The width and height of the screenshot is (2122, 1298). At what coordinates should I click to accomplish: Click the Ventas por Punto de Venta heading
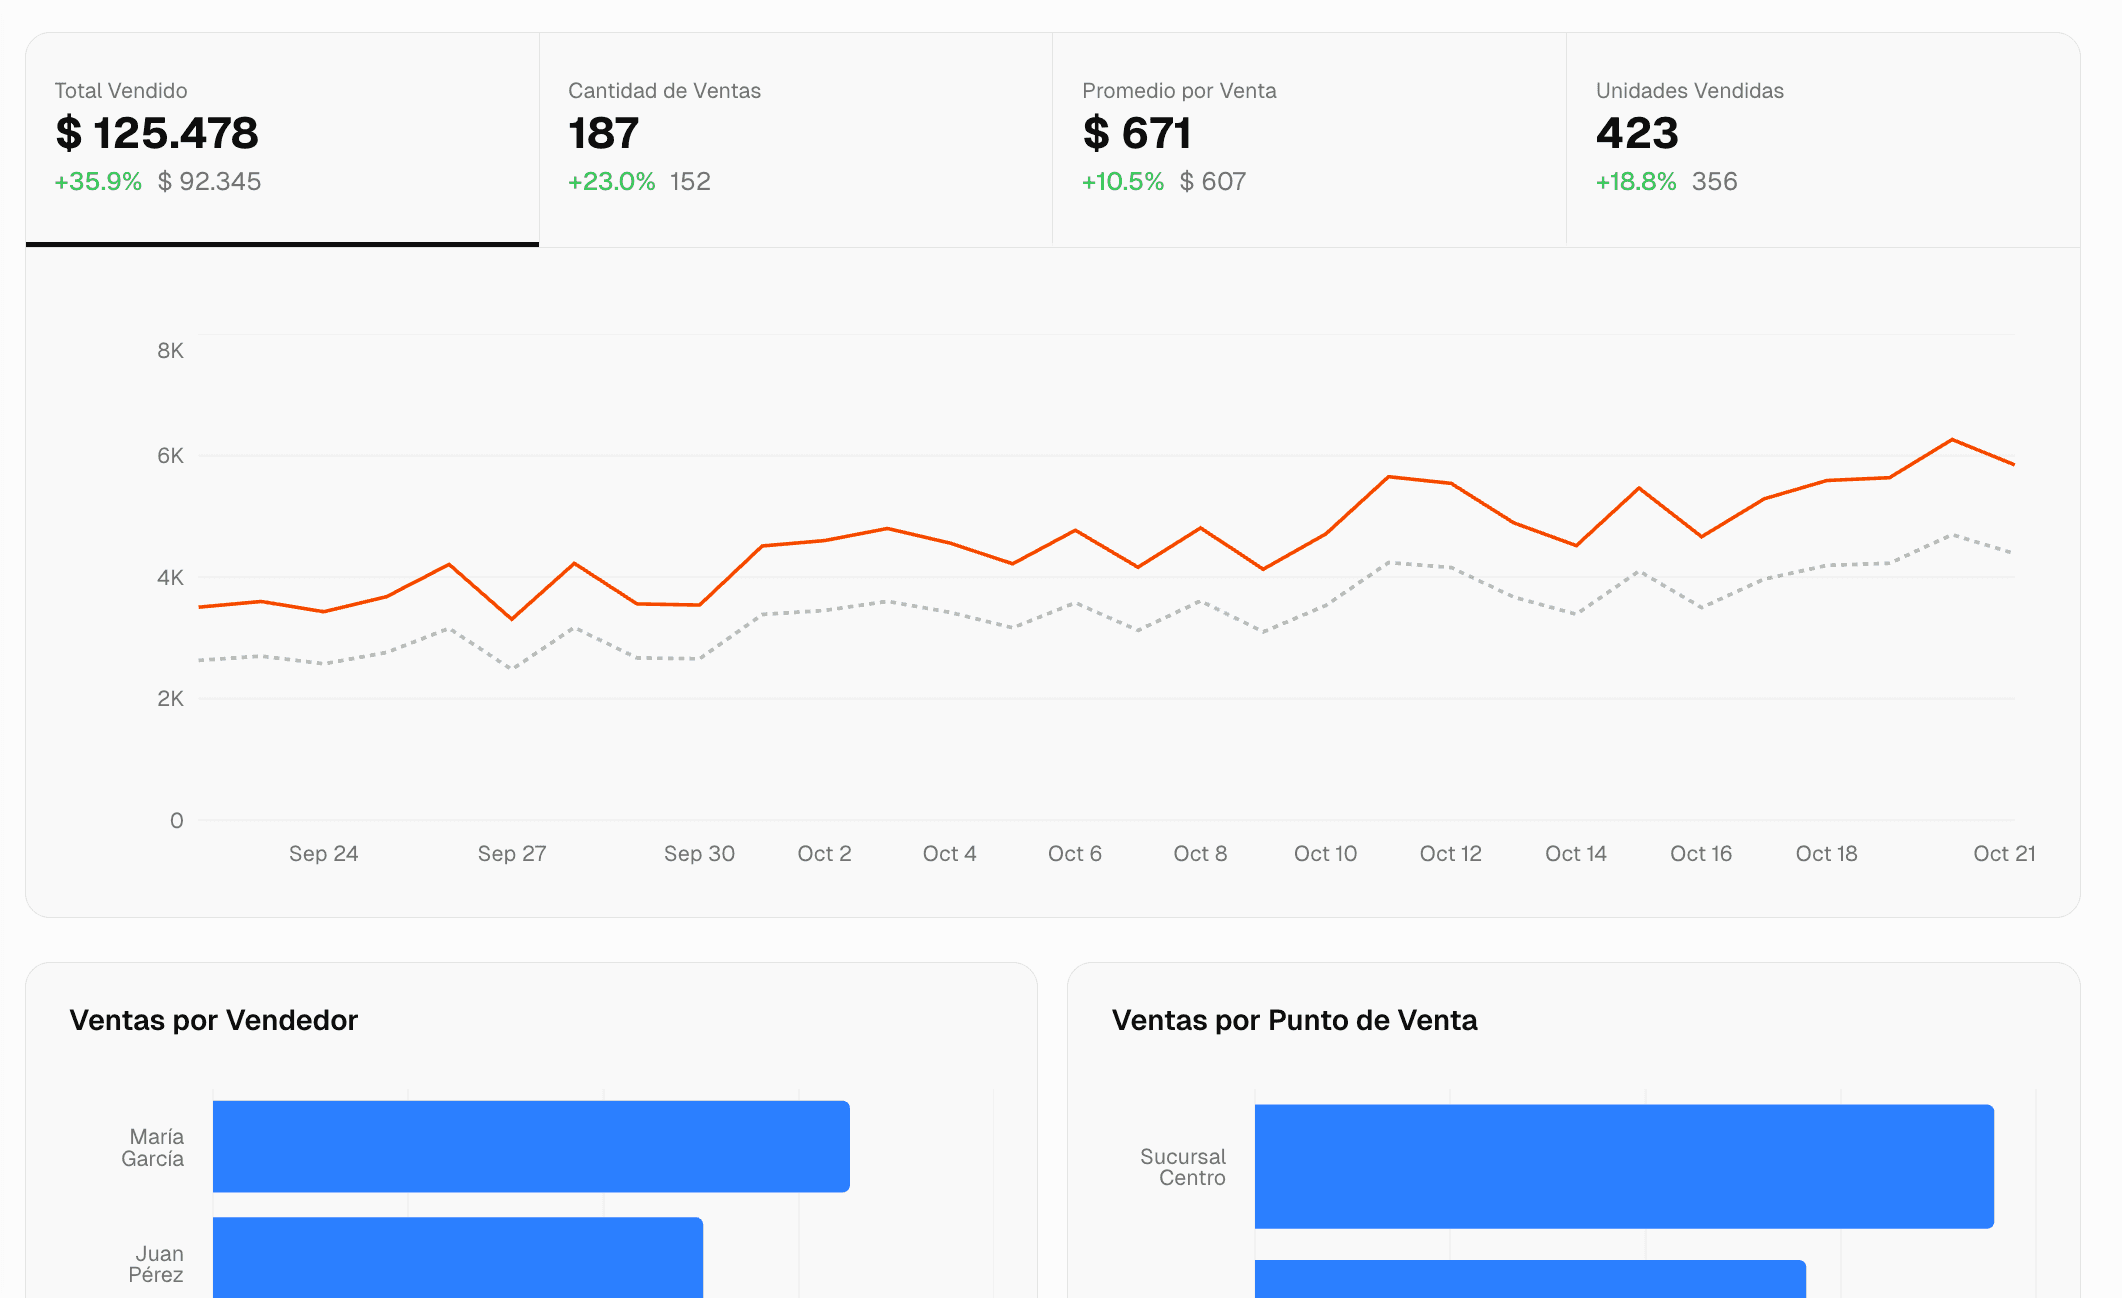click(x=1294, y=1020)
